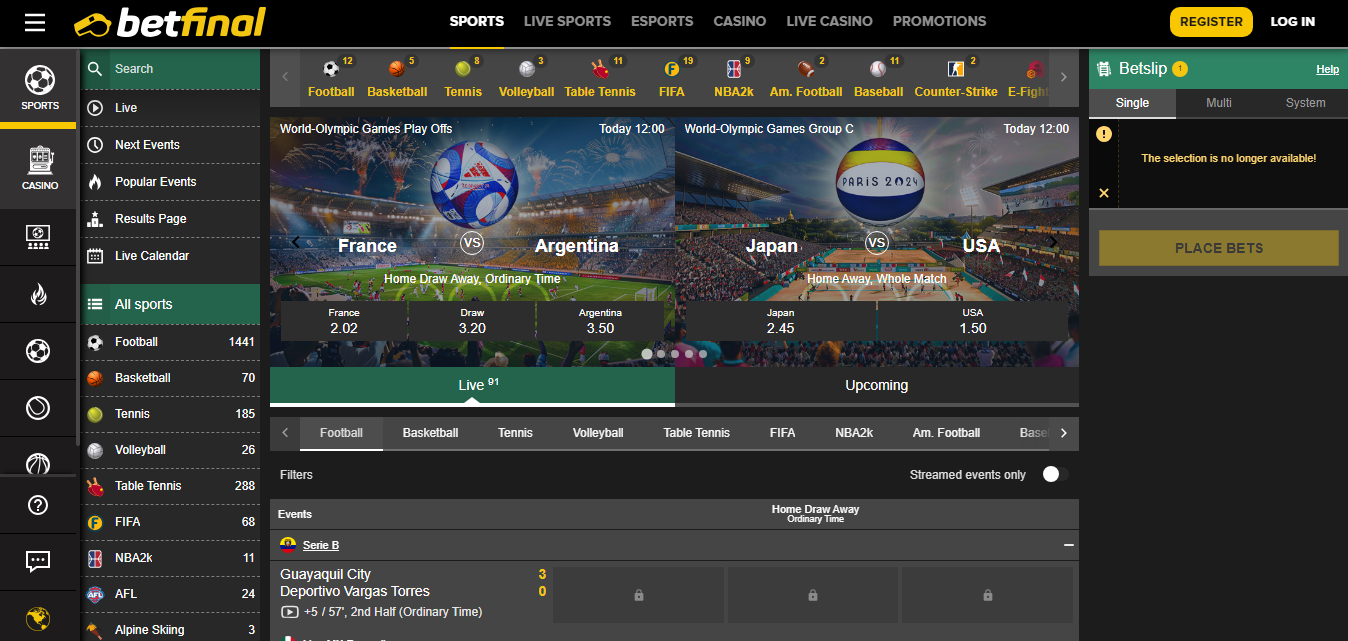Image resolution: width=1348 pixels, height=641 pixels.
Task: Select the NBA2k icon in sports carousel
Action: [734, 69]
